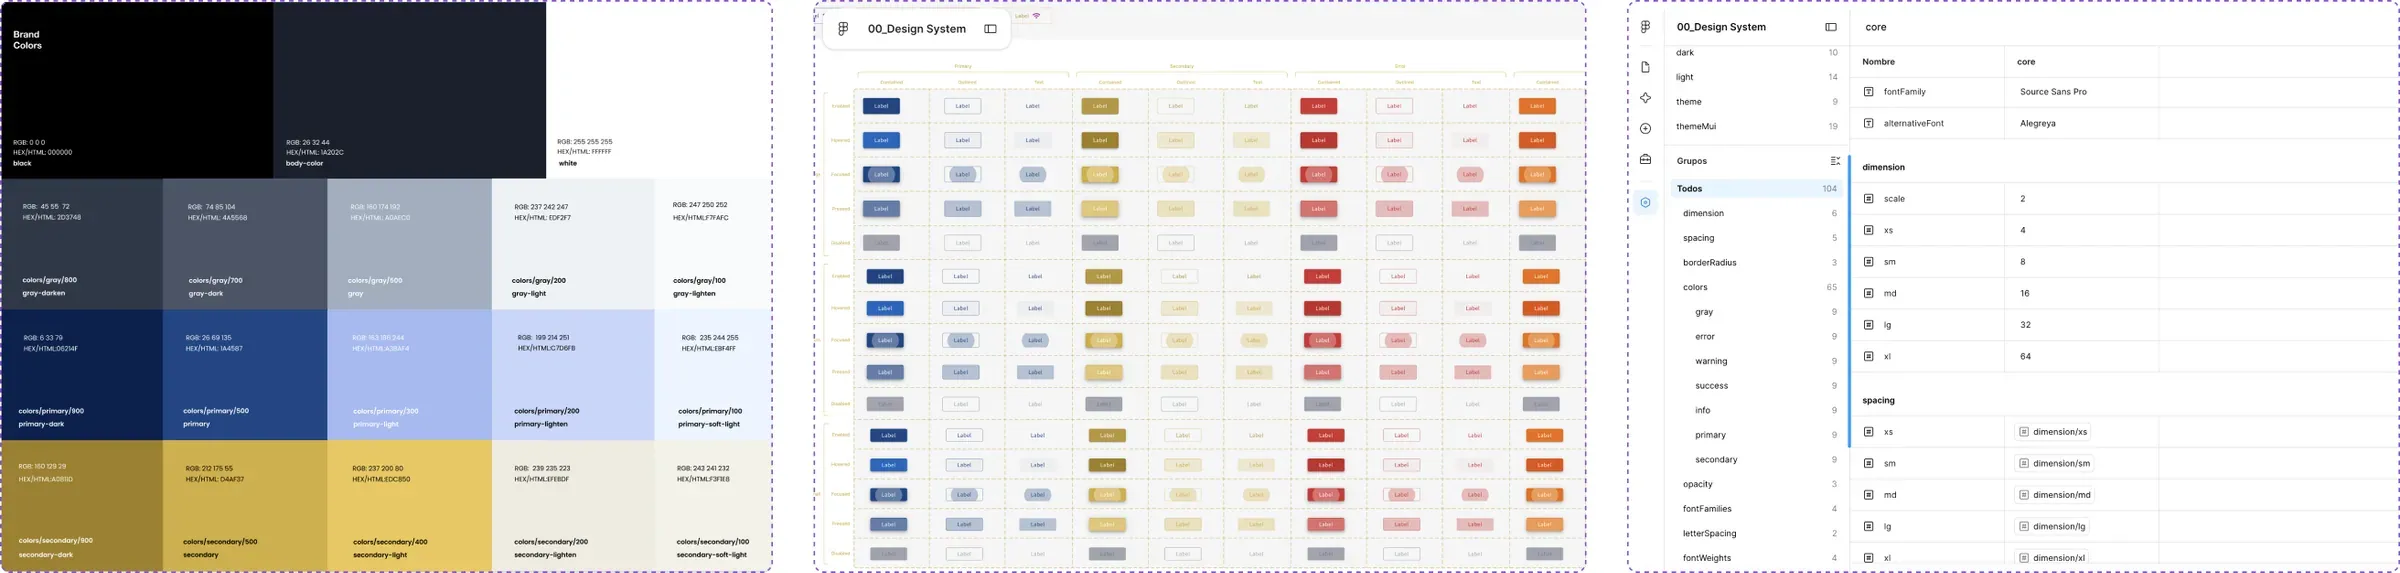The image size is (2400, 573).
Task: Select the light collection
Action: pos(1757,77)
